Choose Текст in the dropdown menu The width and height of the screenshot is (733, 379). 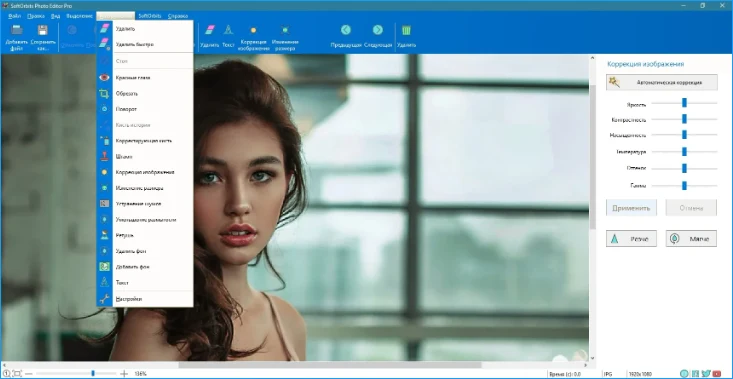click(x=145, y=283)
